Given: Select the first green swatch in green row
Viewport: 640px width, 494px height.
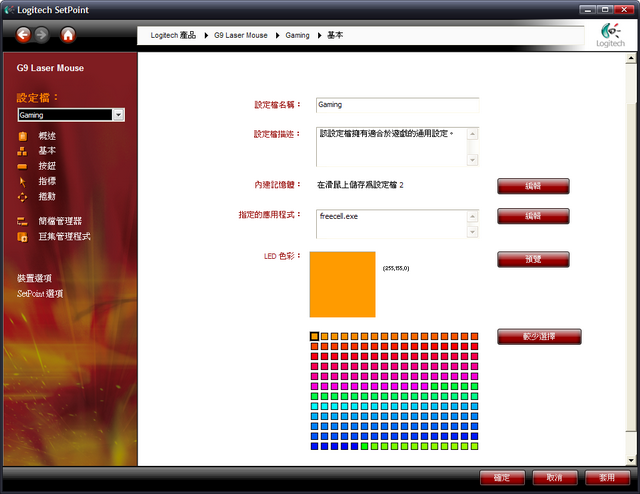Looking at the screenshot, I should (x=314, y=396).
